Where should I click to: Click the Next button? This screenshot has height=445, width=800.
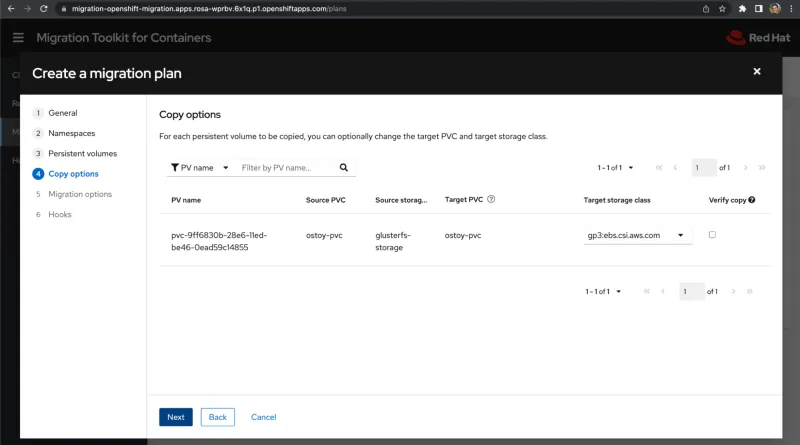175,417
